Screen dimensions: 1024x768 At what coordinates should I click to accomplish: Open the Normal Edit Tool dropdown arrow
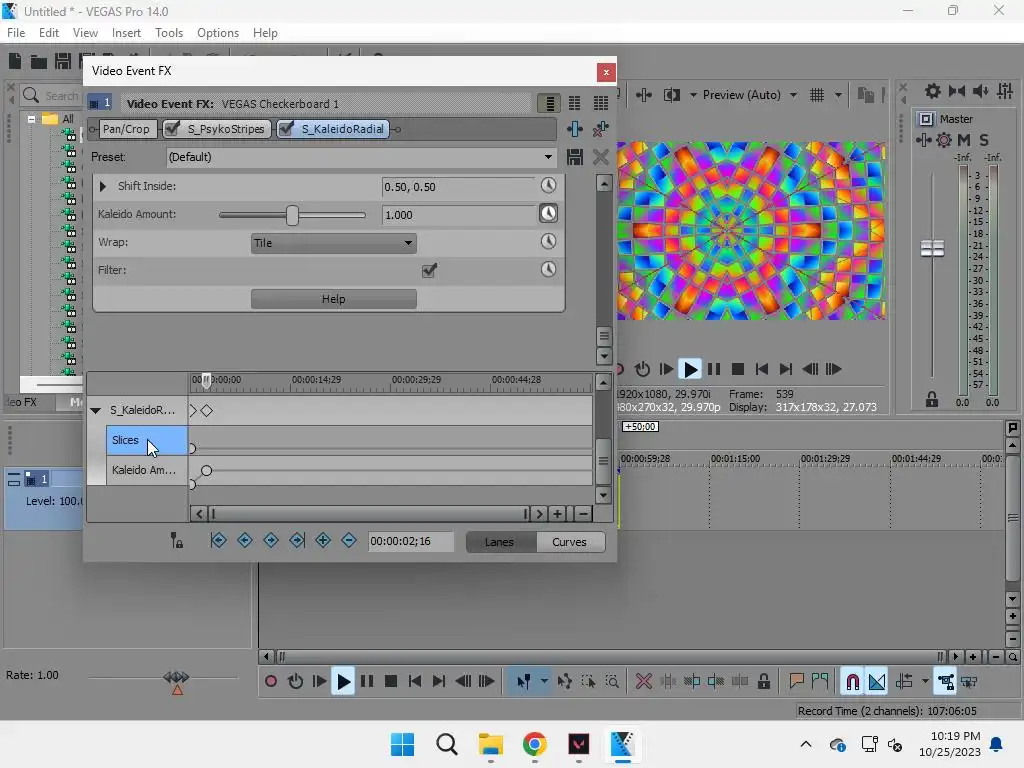[544, 682]
